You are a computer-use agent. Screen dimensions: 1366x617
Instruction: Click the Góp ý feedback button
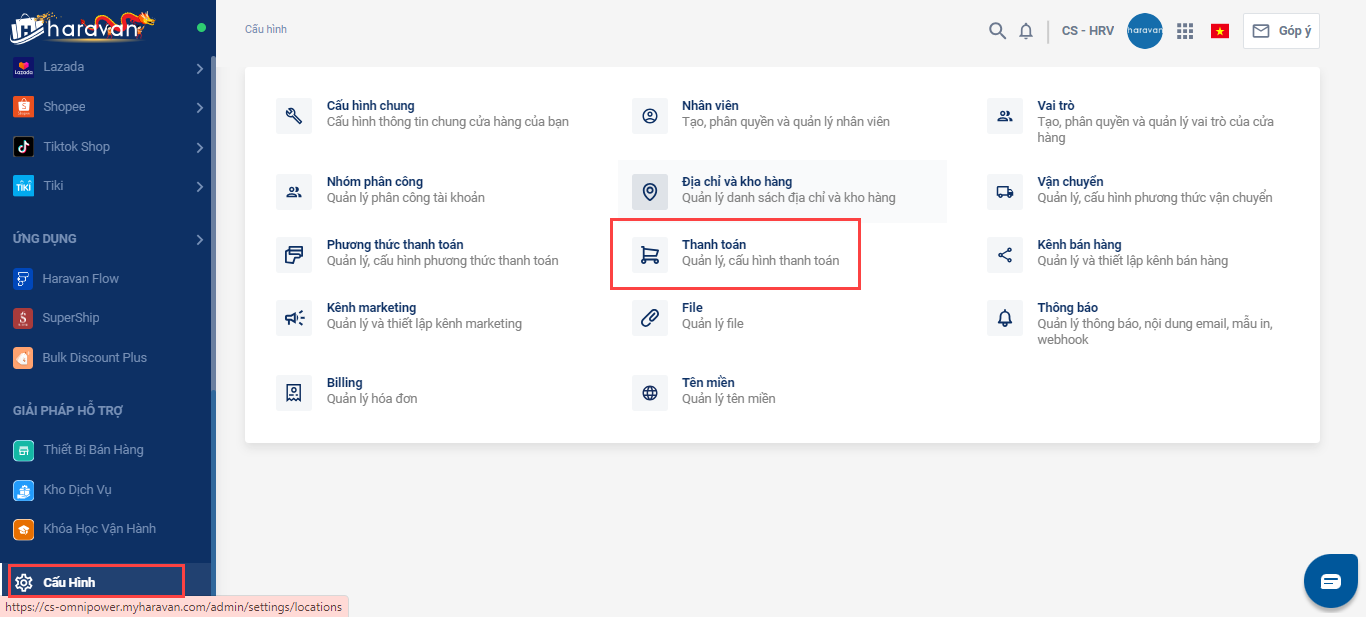tap(1281, 31)
